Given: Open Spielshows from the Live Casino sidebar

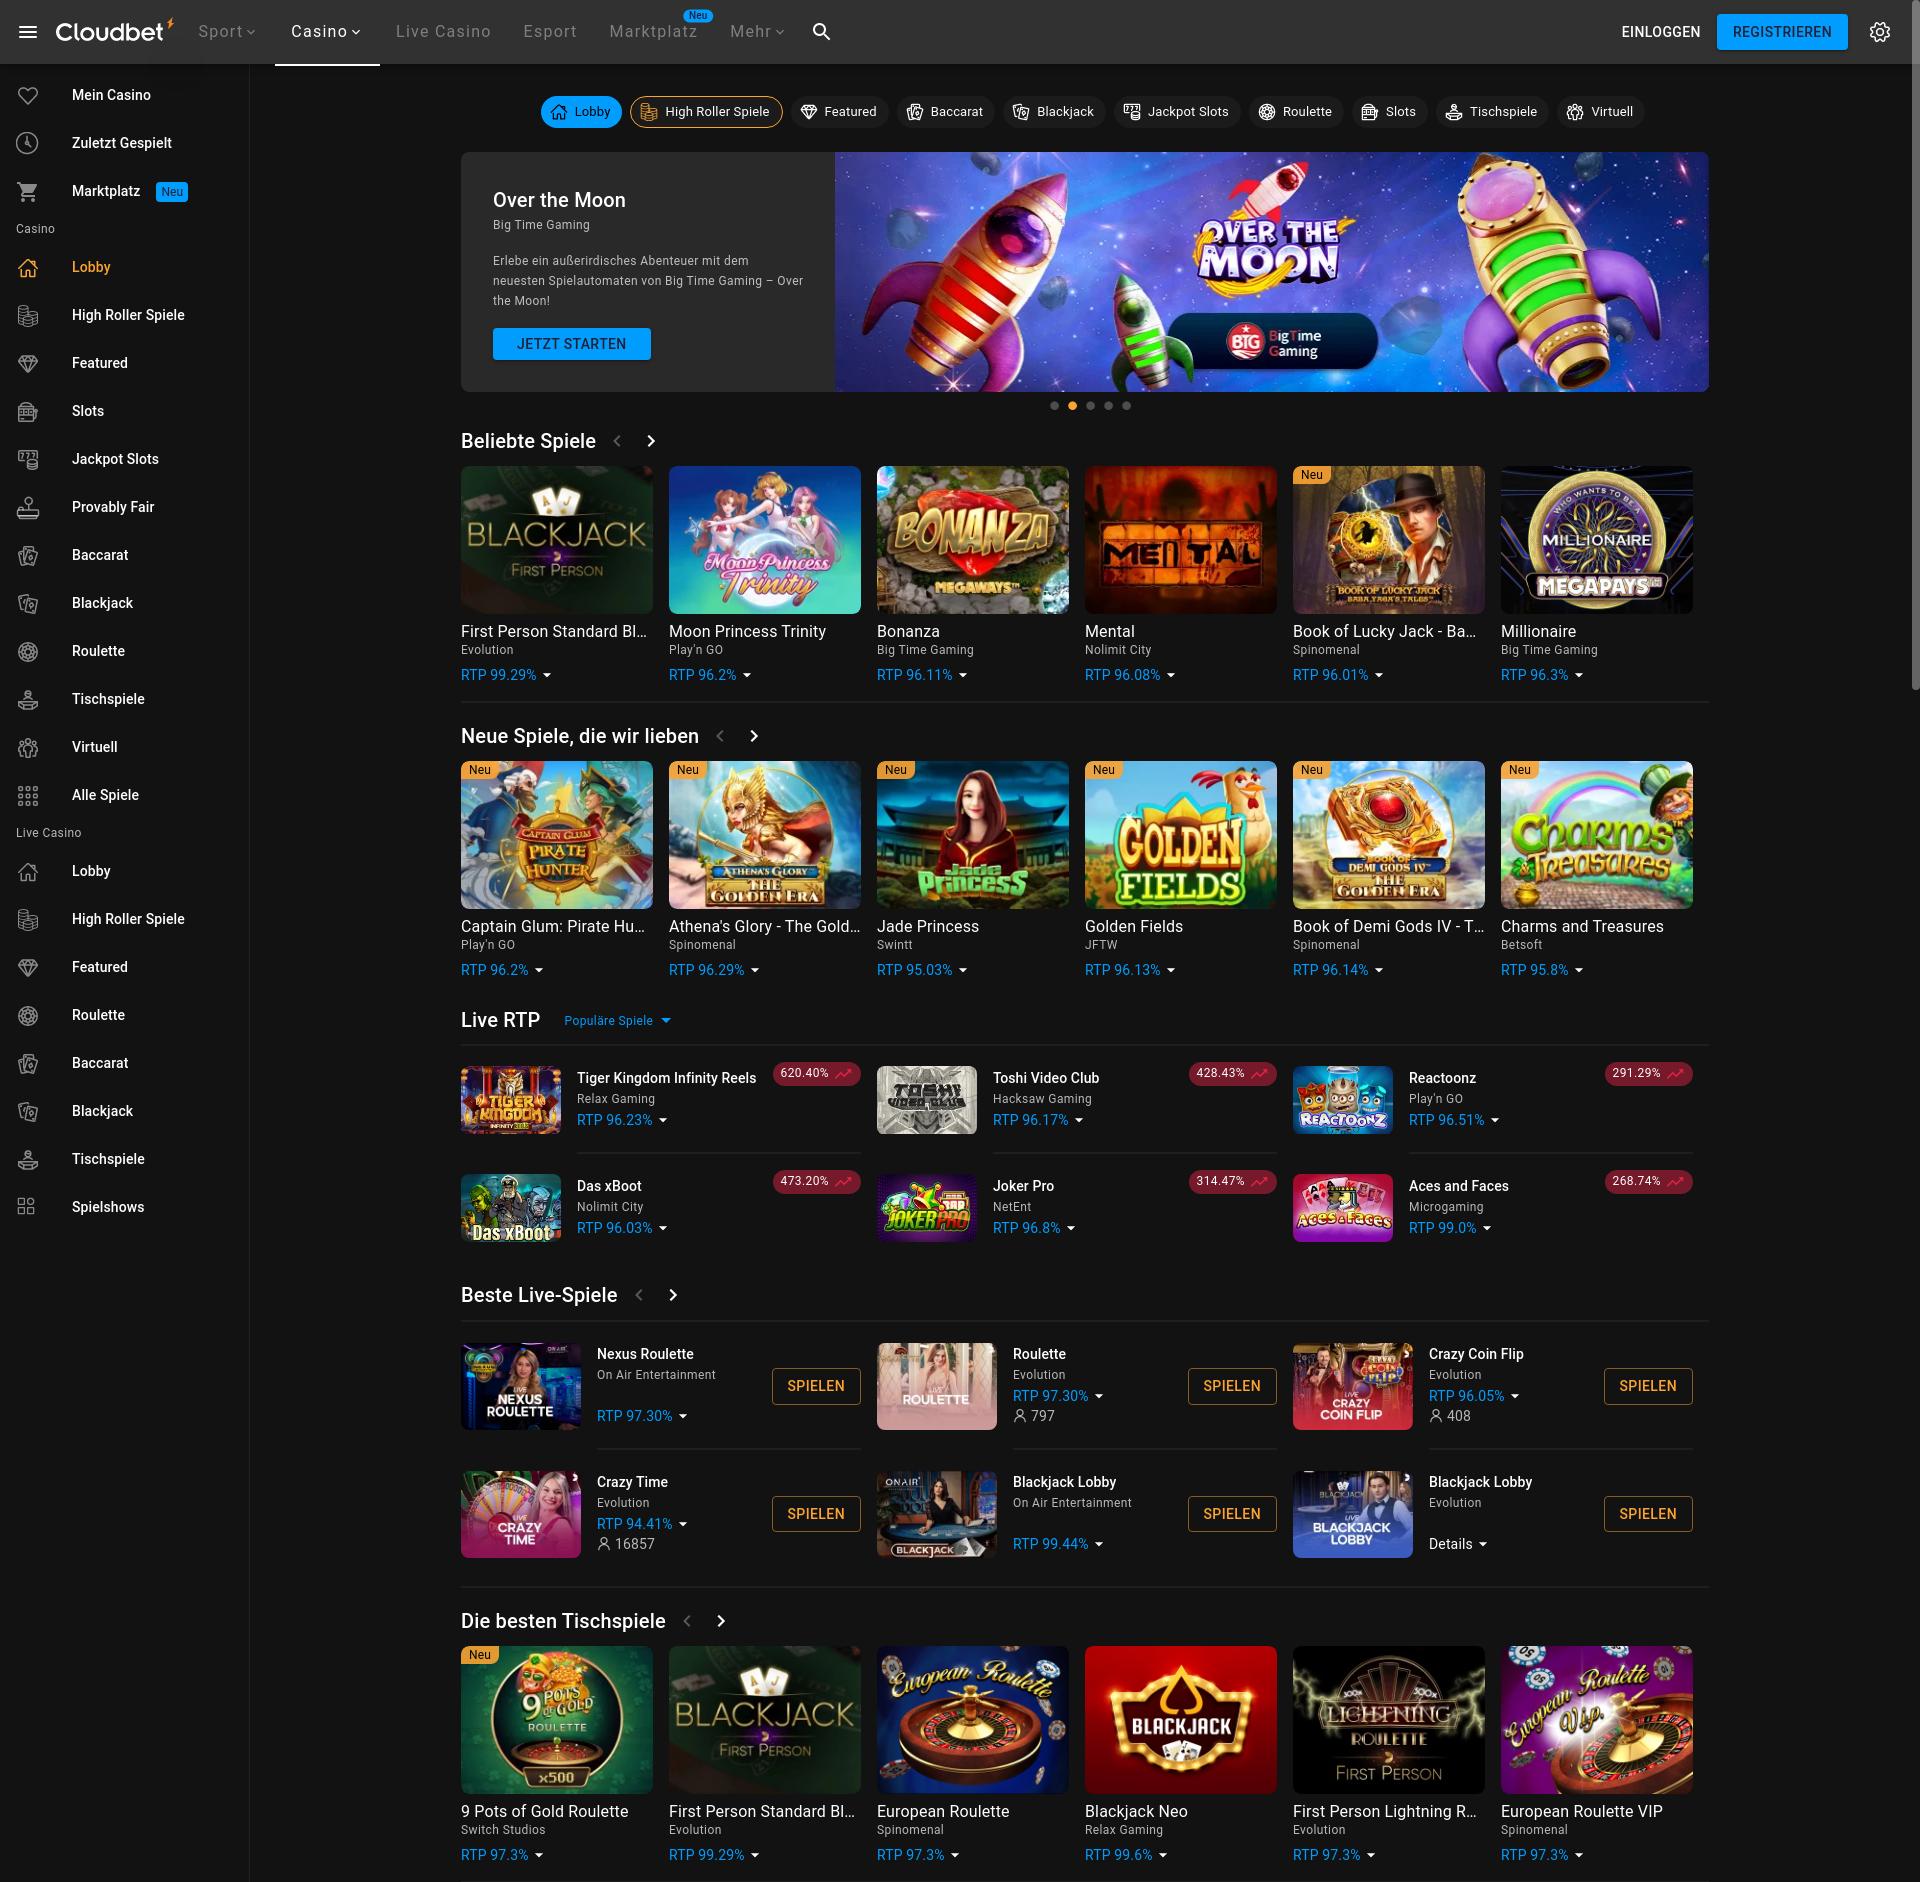Looking at the screenshot, I should pos(108,1207).
